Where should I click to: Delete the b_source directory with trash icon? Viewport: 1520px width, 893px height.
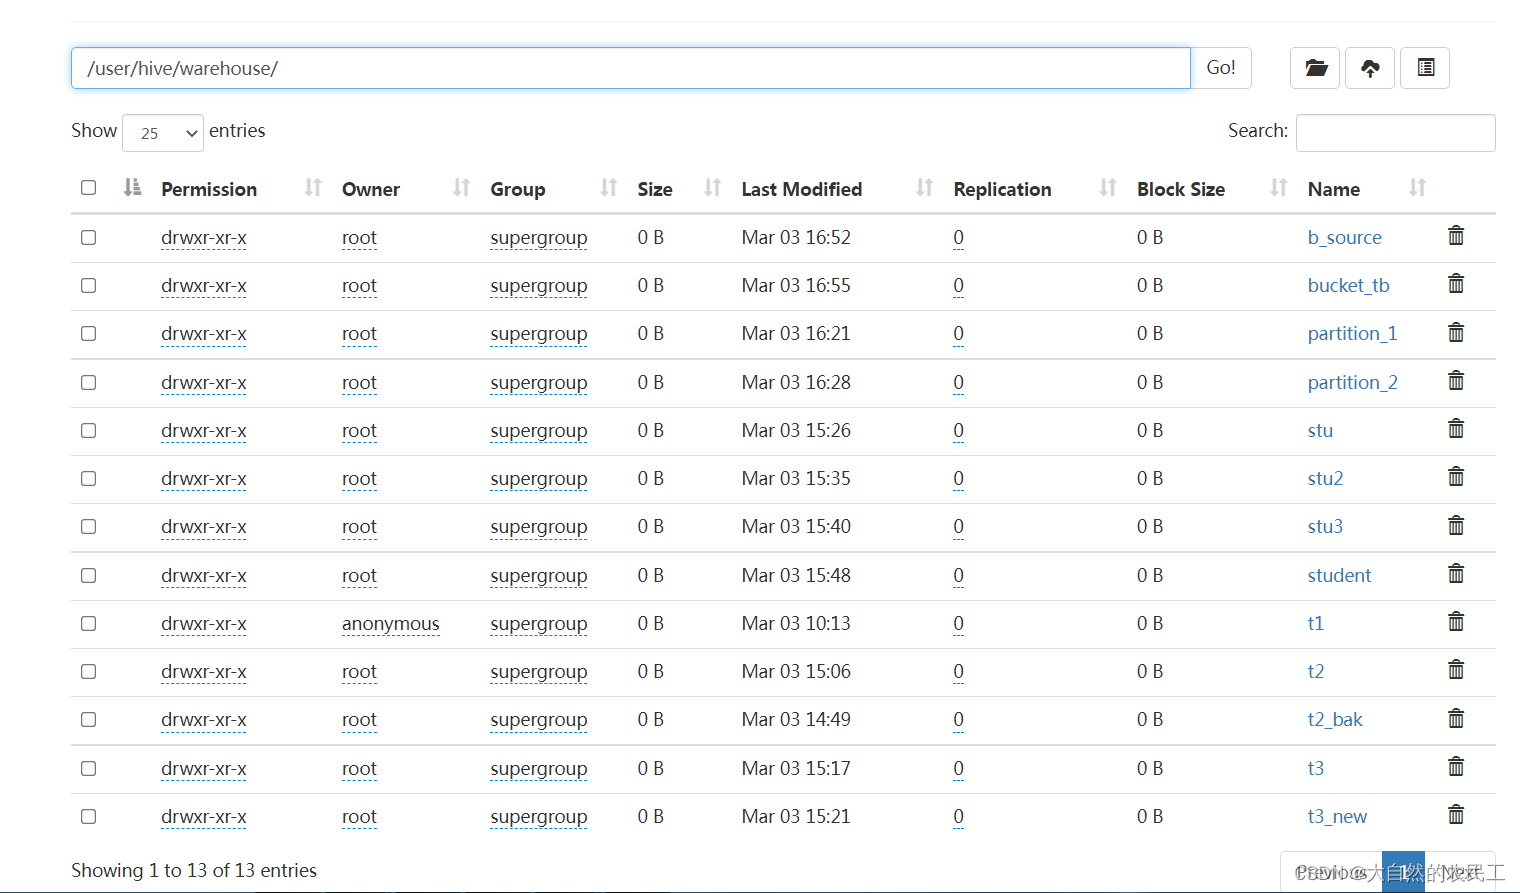point(1456,235)
